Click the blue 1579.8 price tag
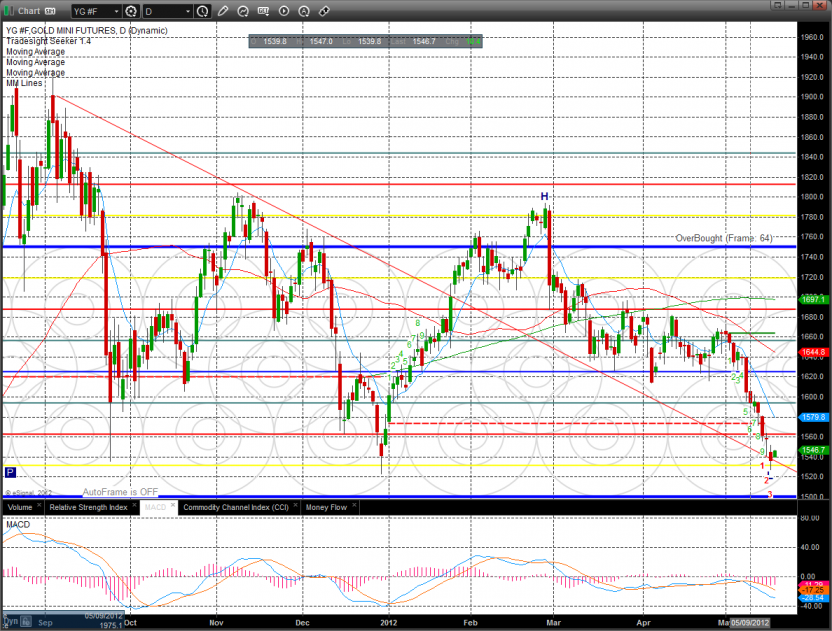Viewport: 832px width, 631px height. tap(812, 417)
